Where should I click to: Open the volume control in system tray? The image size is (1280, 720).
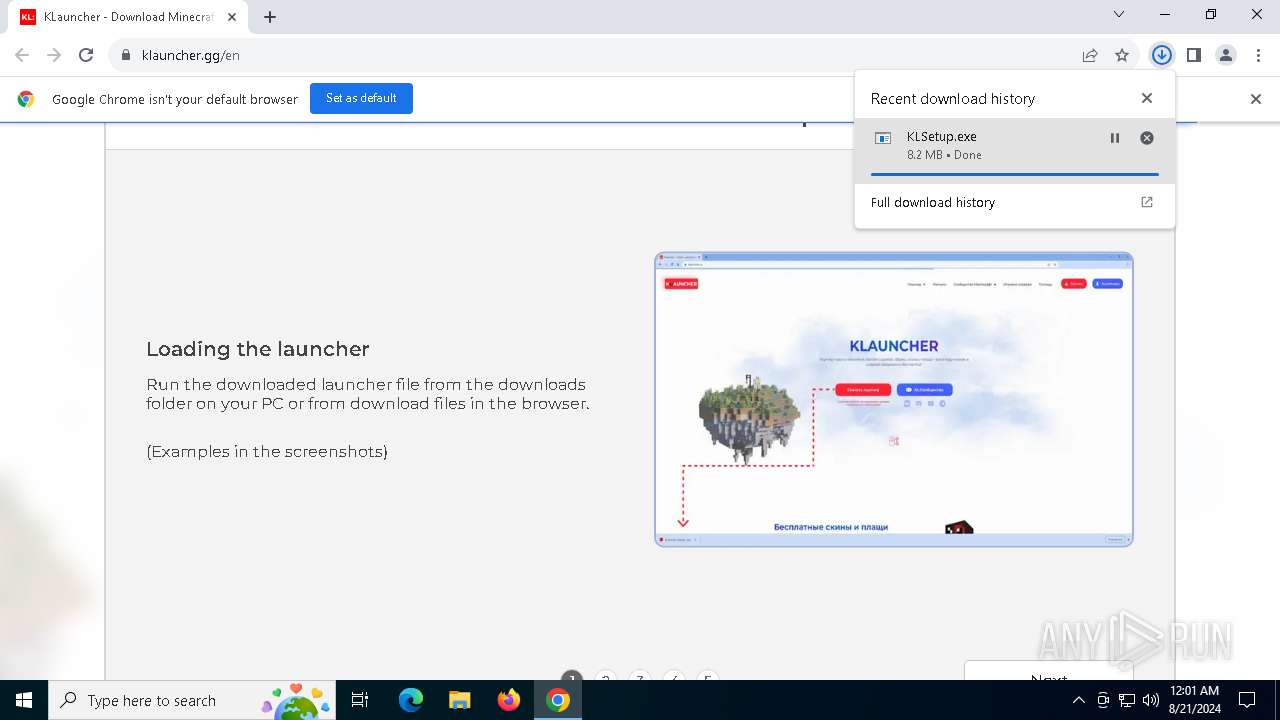click(x=1151, y=700)
